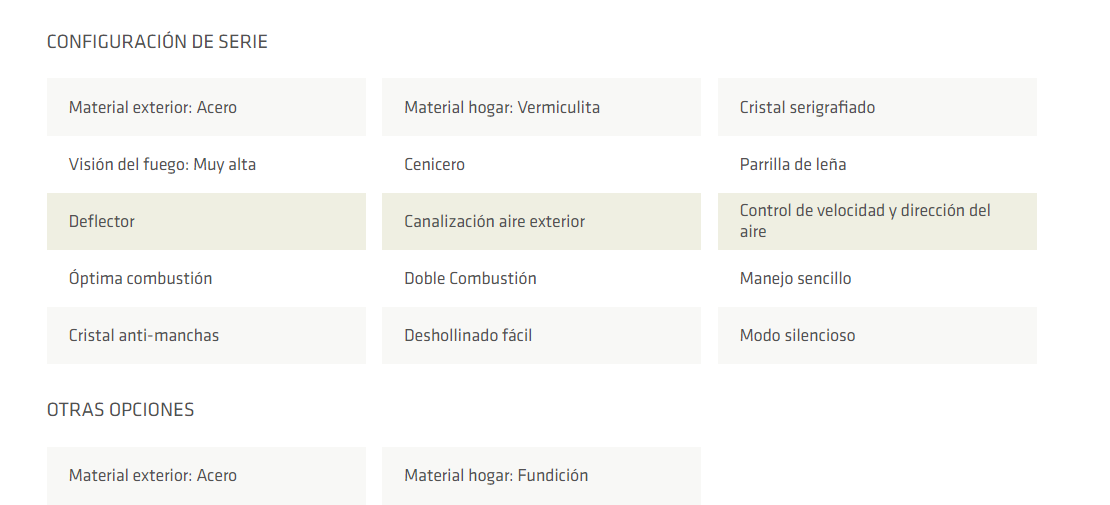Choose Parrilla de leña entry

pos(877,164)
